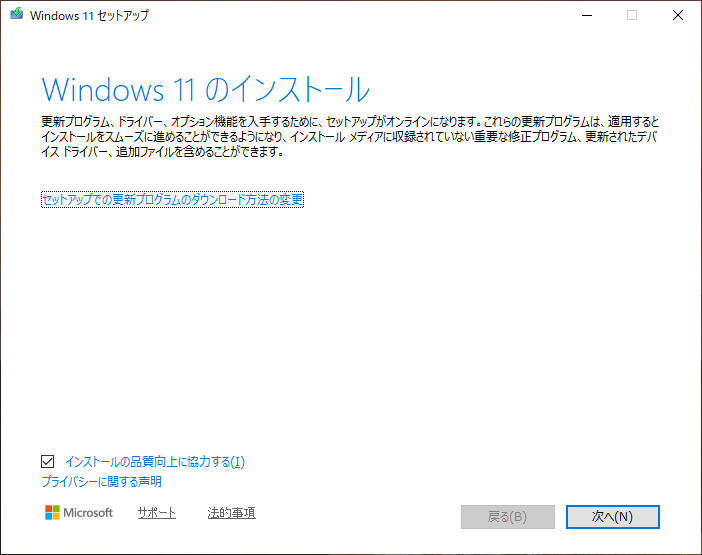Click the greyed-out maximize button
The image size is (702, 555).
pos(632,15)
